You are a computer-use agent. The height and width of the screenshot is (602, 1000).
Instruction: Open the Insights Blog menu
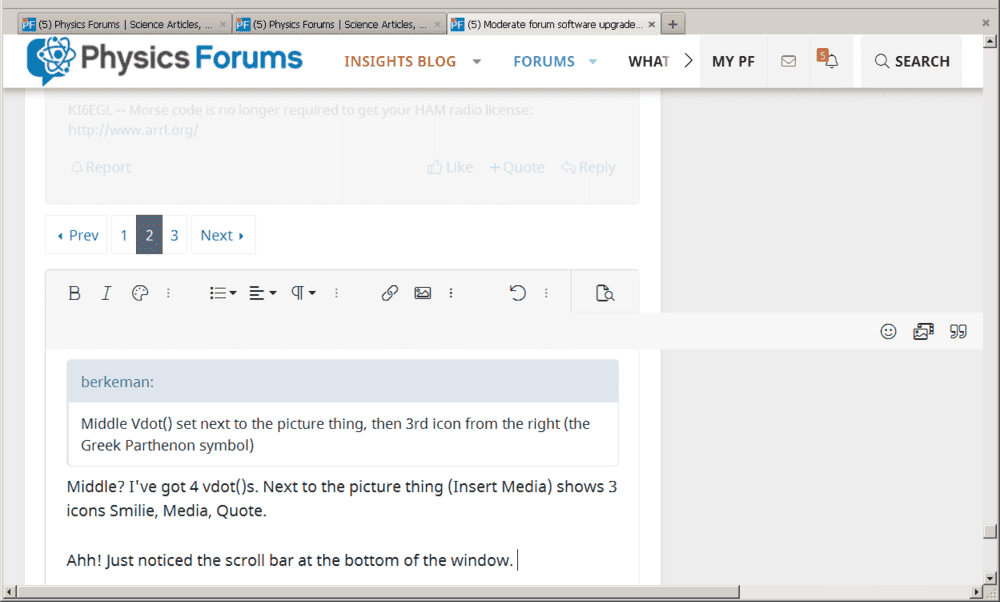[x=400, y=61]
